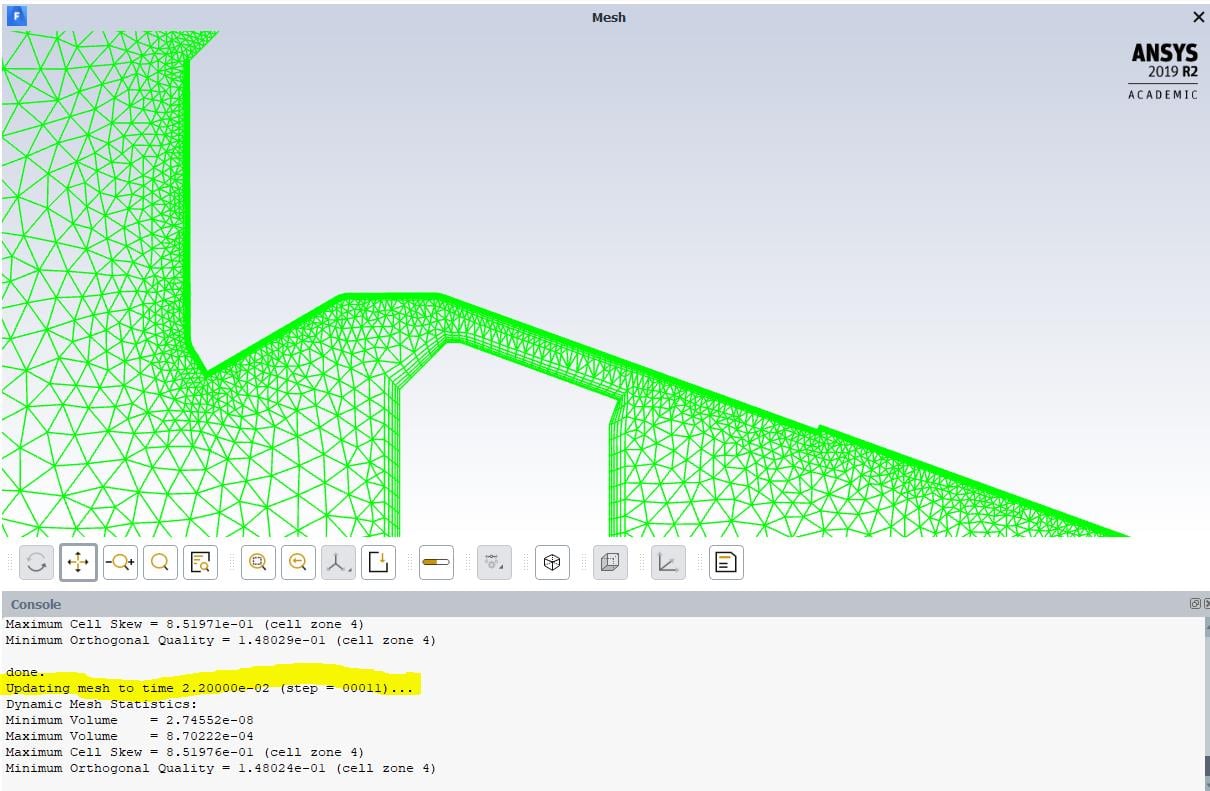This screenshot has width=1210, height=791.
Task: Open the display options dropdown icon
Action: [494, 563]
